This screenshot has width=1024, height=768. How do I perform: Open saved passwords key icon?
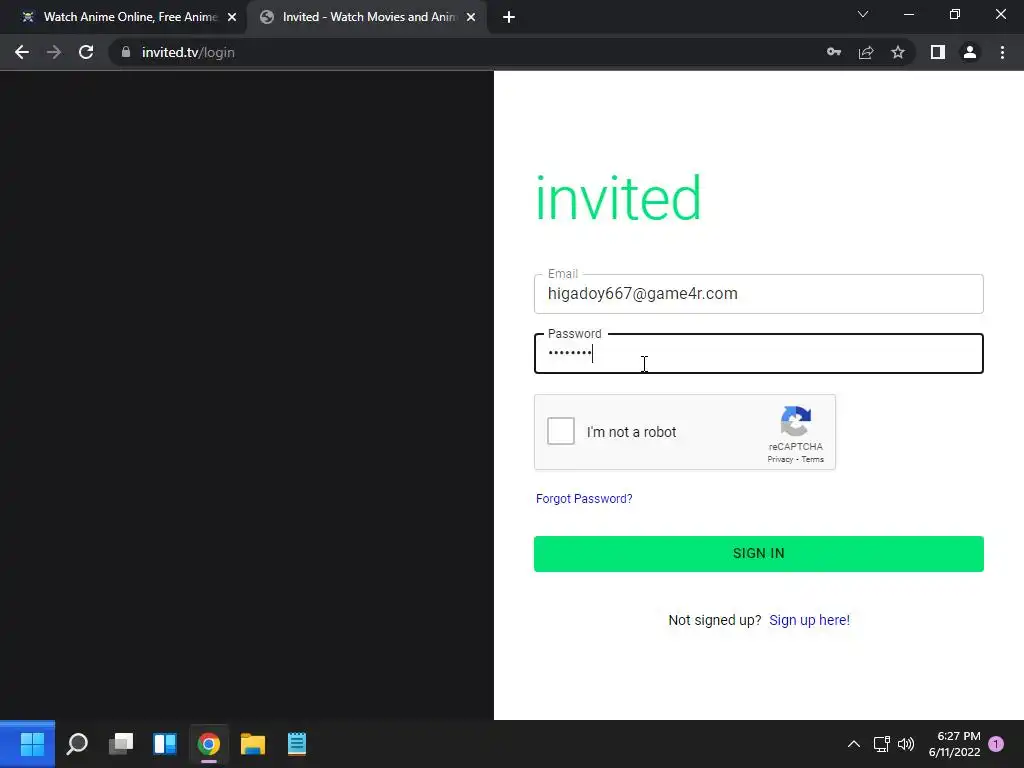pos(834,52)
